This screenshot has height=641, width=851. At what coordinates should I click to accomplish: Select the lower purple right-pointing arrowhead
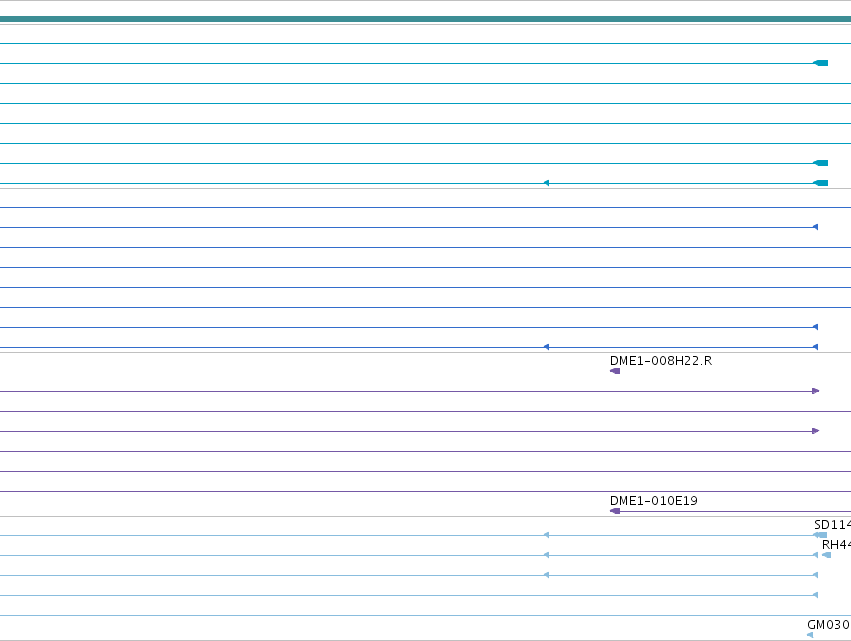pyautogui.click(x=816, y=431)
